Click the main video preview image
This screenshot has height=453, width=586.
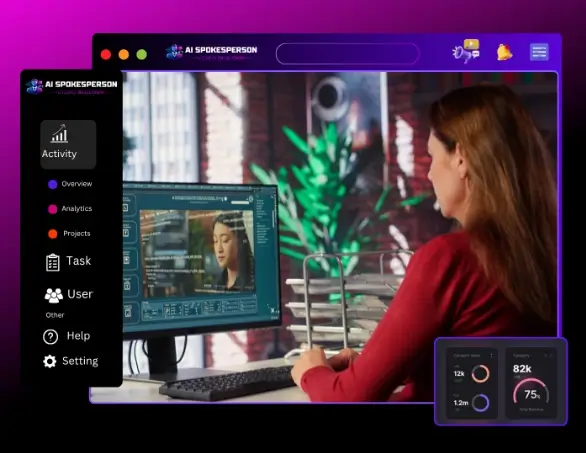[x=324, y=237]
